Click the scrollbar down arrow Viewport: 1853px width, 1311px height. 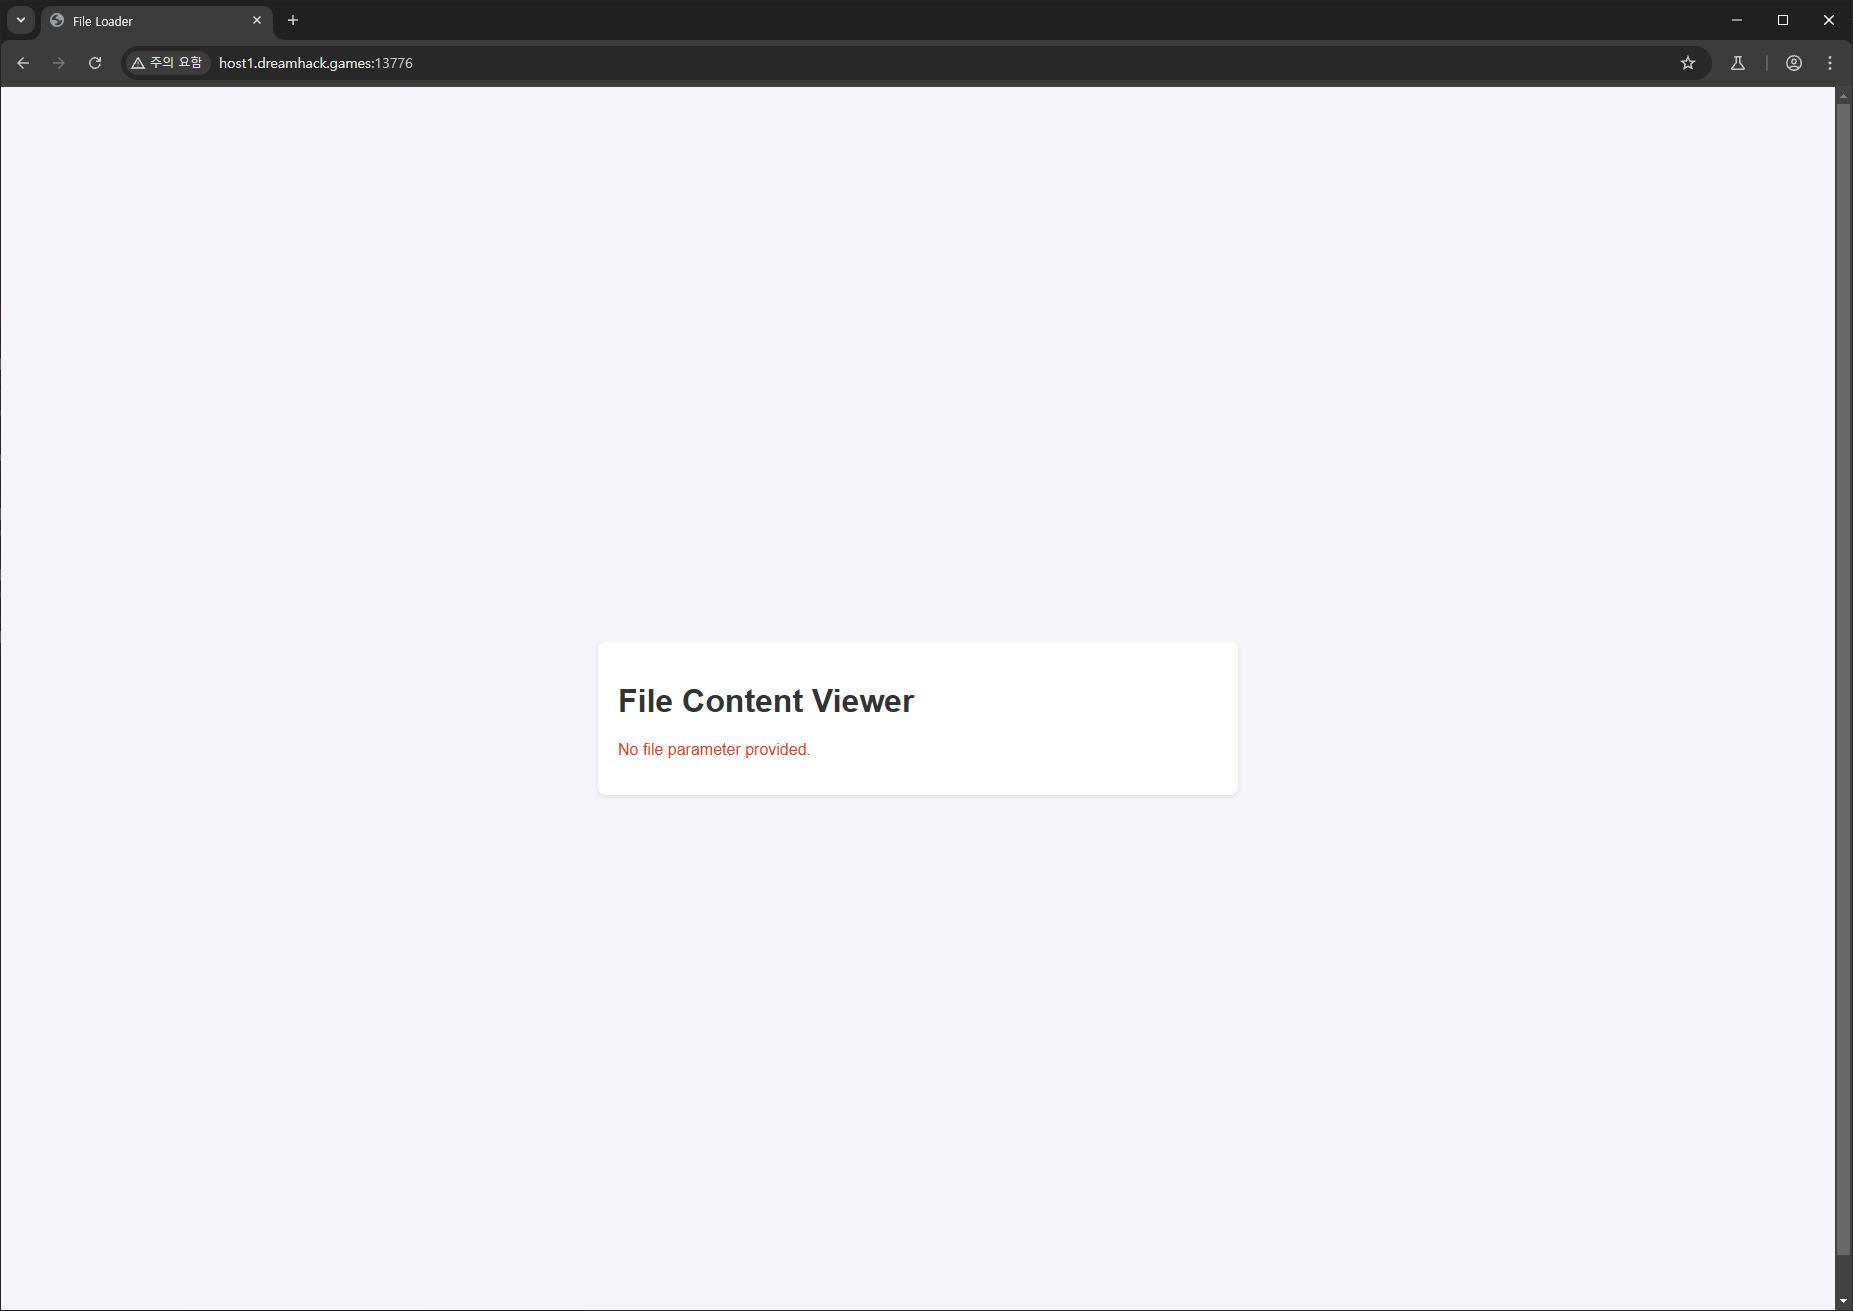pos(1845,1301)
